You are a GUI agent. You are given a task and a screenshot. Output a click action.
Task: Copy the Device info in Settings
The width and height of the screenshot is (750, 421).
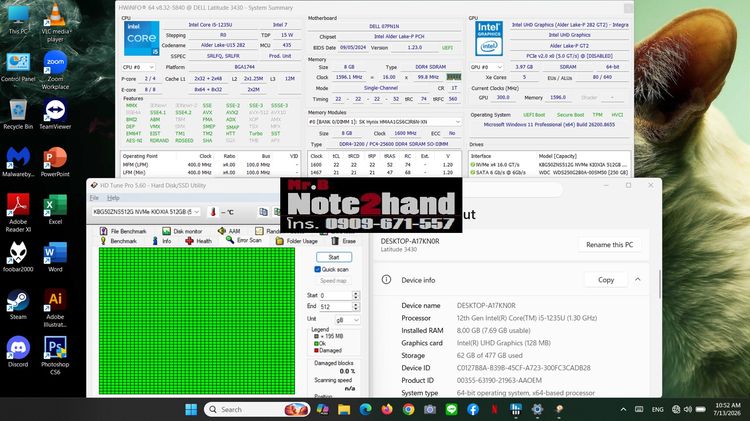pyautogui.click(x=606, y=280)
